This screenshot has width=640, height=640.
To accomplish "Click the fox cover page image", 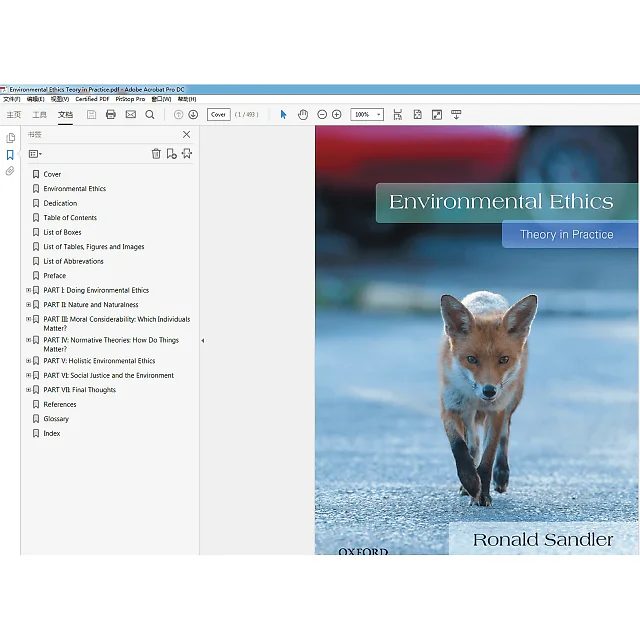I will pos(476,340).
